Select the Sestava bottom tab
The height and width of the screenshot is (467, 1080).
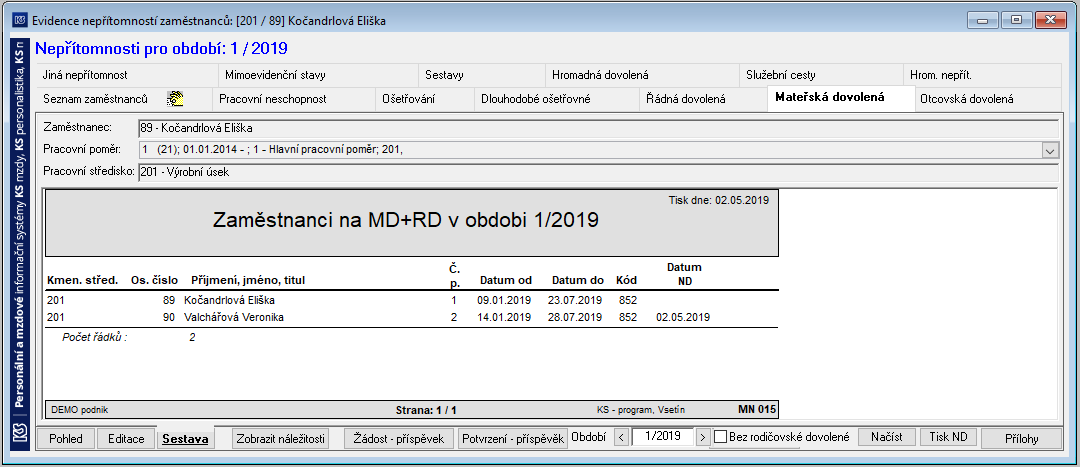(x=185, y=438)
